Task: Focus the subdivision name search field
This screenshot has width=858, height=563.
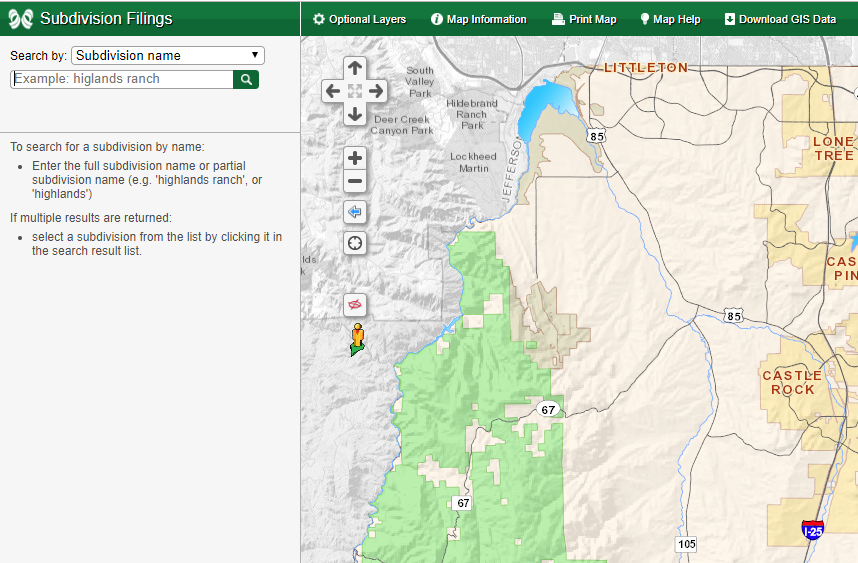Action: 122,79
